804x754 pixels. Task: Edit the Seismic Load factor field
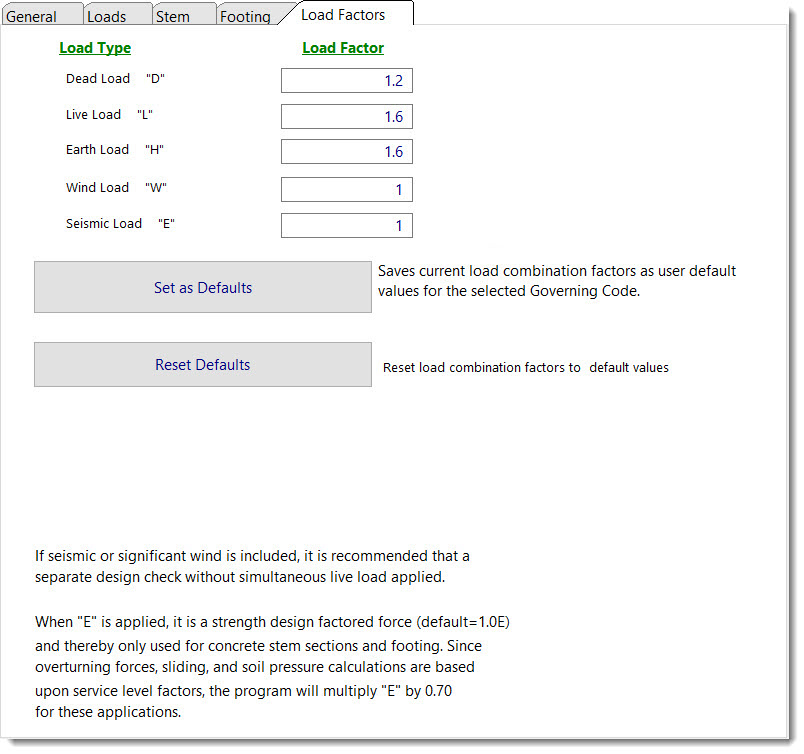(346, 226)
